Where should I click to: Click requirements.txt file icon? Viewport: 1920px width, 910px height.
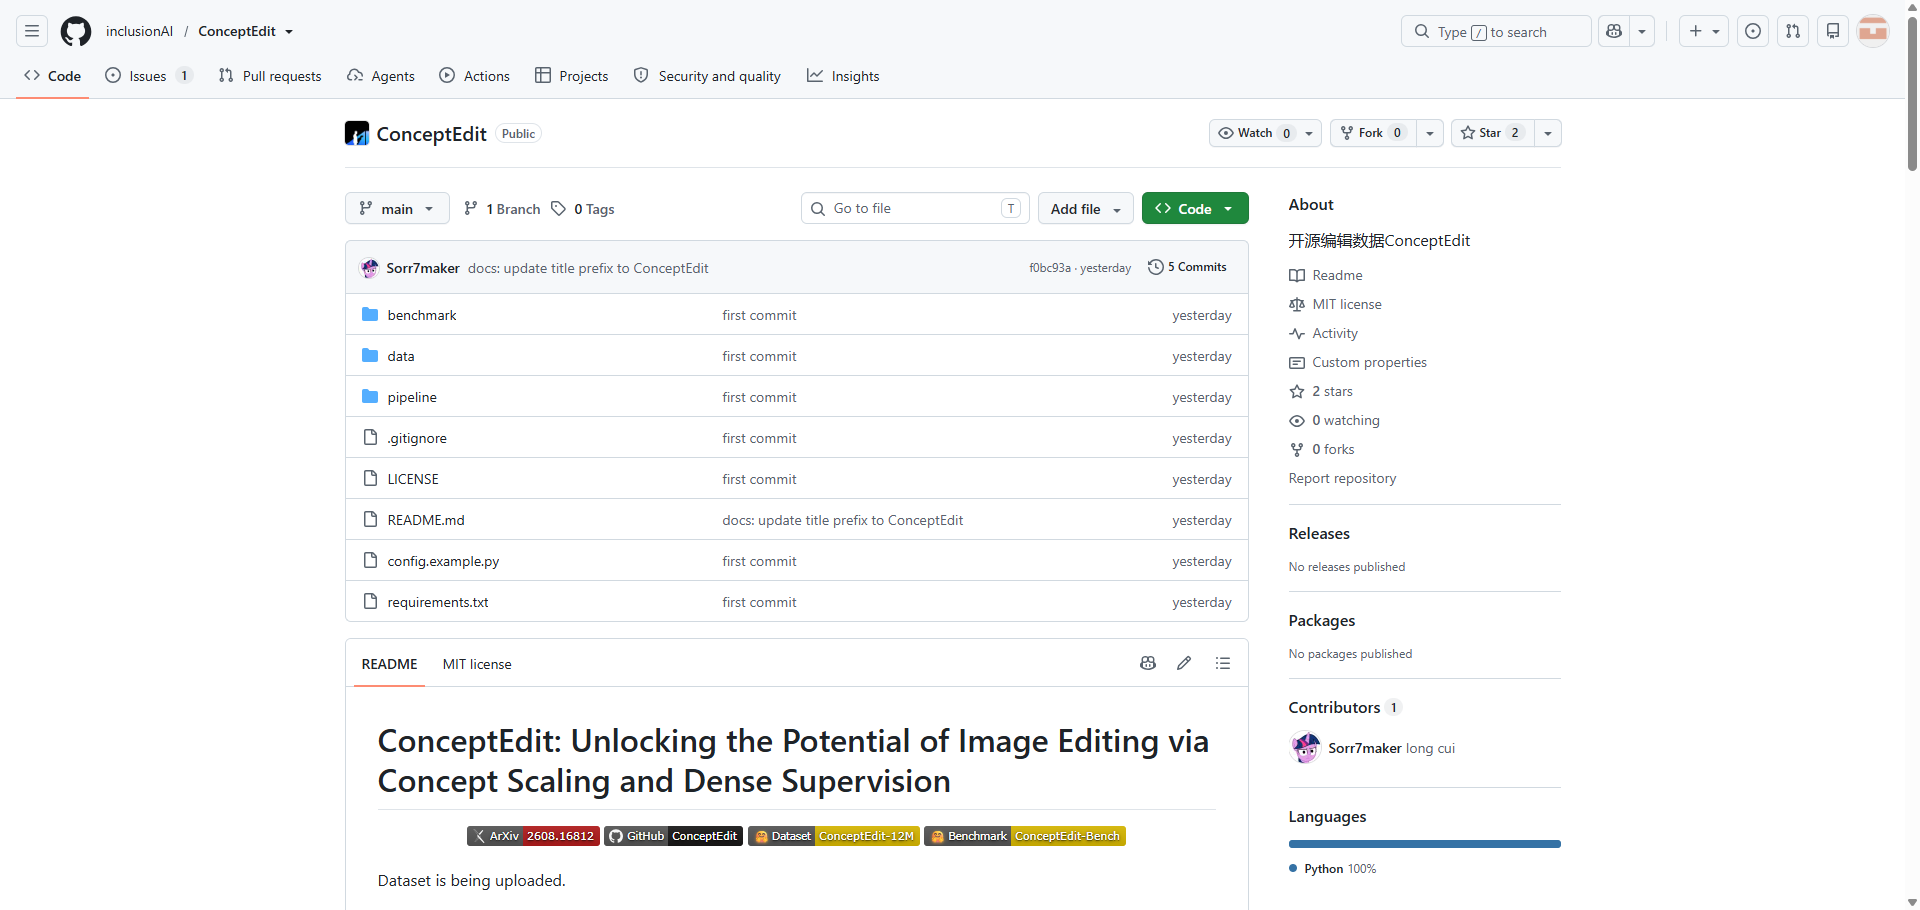[370, 601]
